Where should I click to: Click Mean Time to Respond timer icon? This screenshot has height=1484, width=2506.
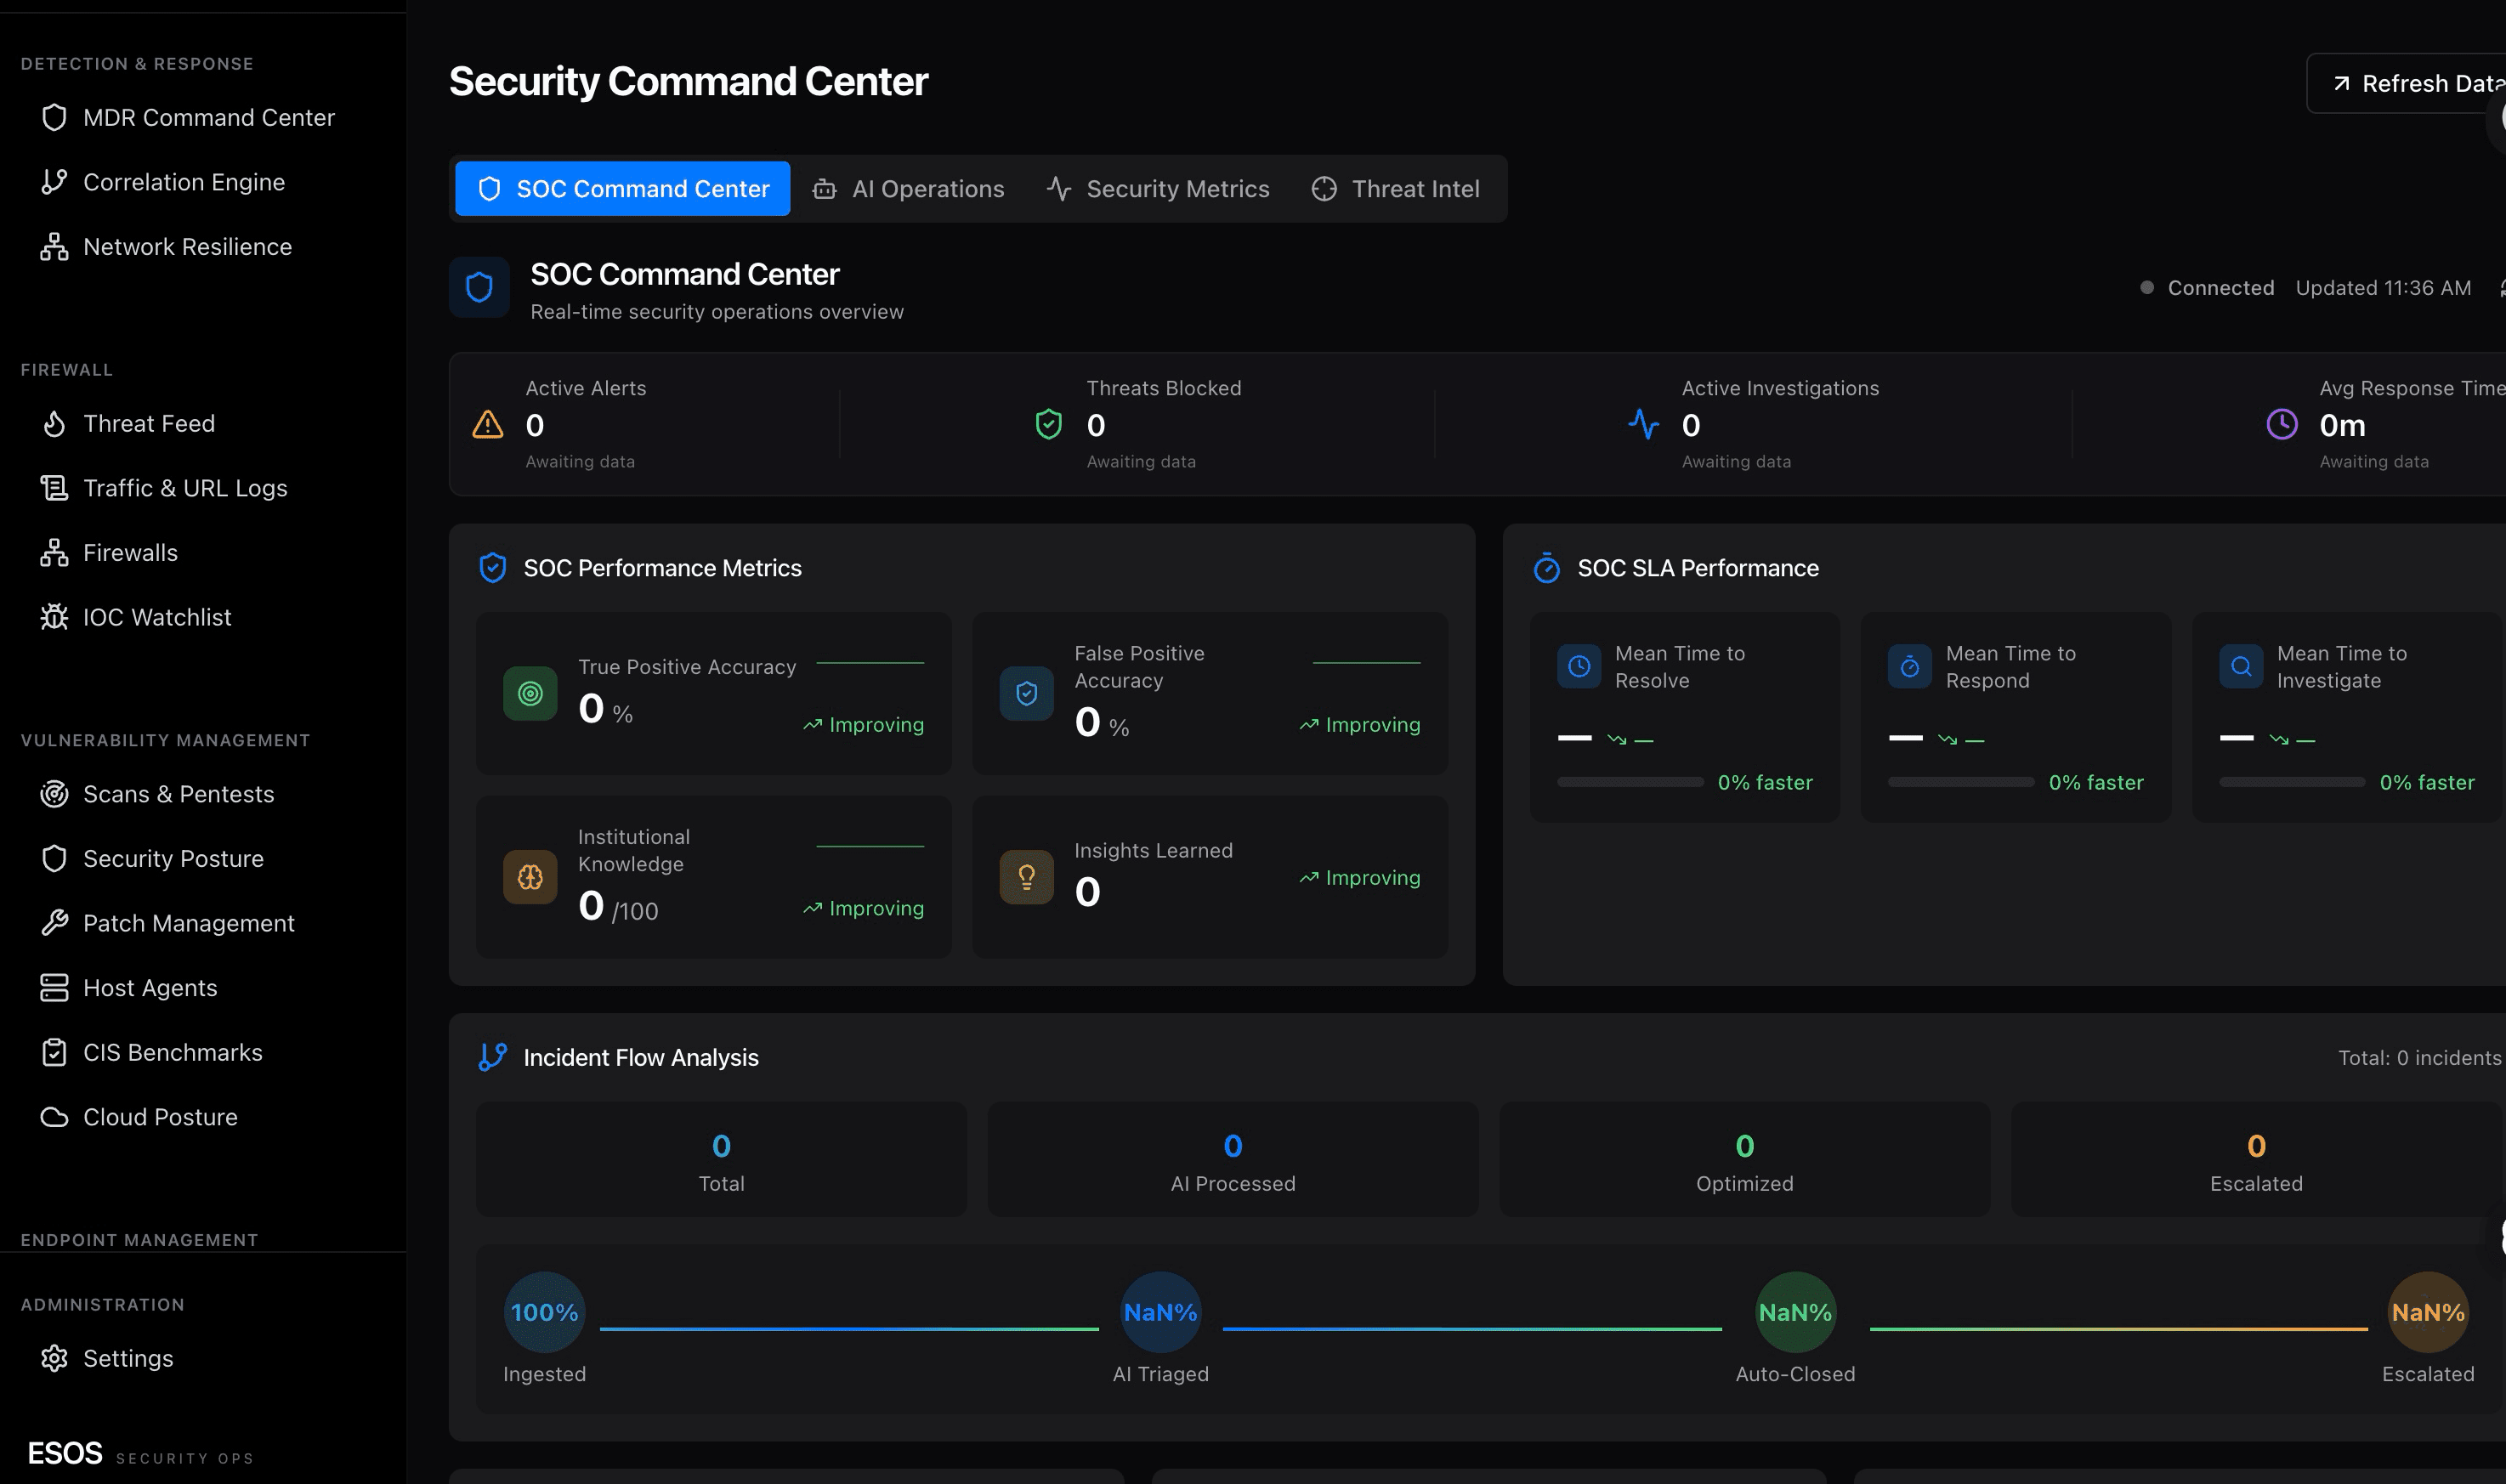(1910, 666)
